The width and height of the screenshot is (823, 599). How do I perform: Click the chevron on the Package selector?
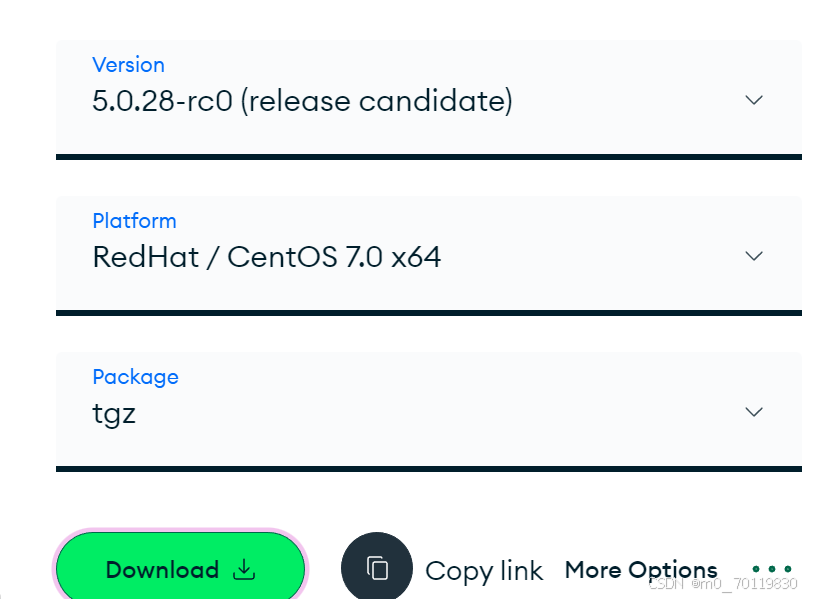pos(753,412)
